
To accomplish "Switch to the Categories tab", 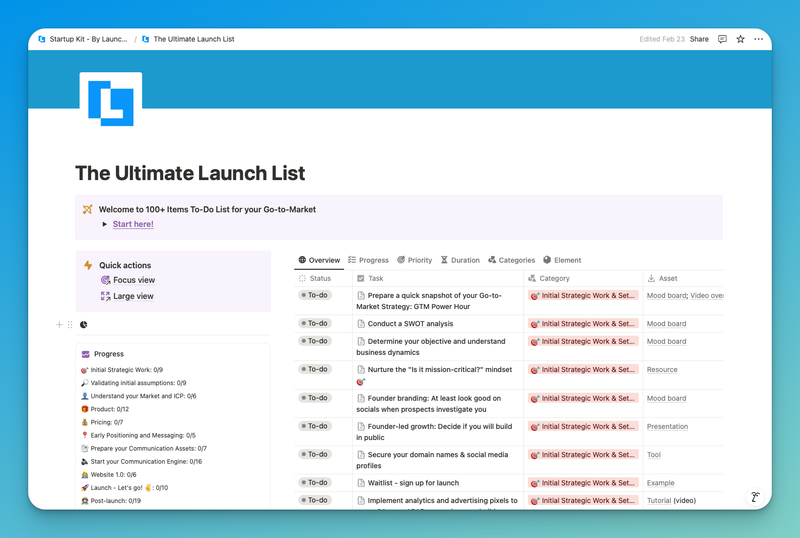I will (x=512, y=260).
